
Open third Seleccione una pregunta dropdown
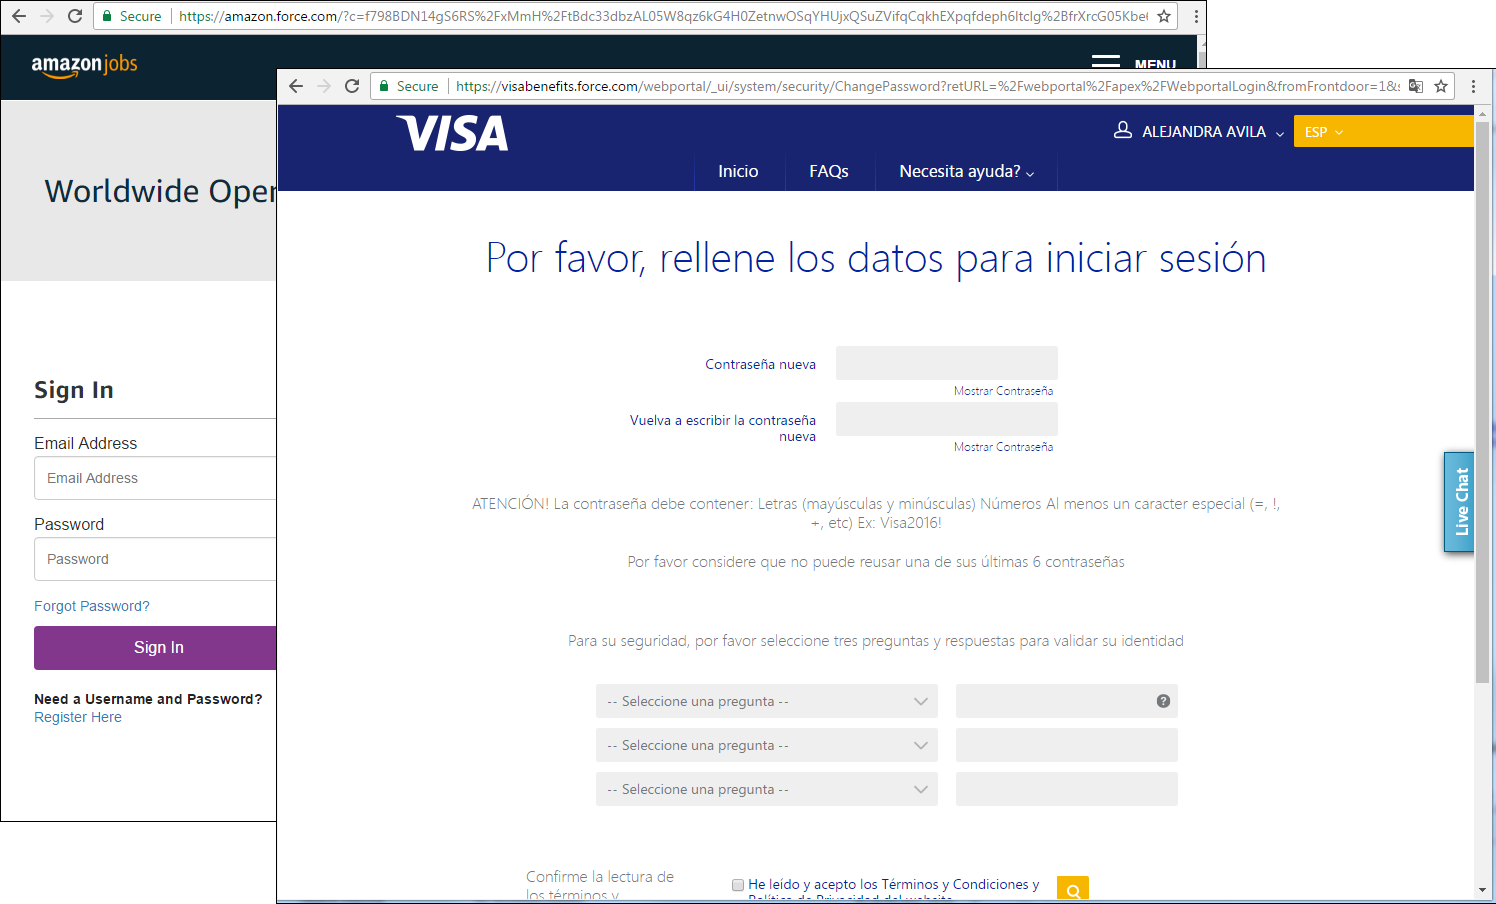tap(767, 789)
